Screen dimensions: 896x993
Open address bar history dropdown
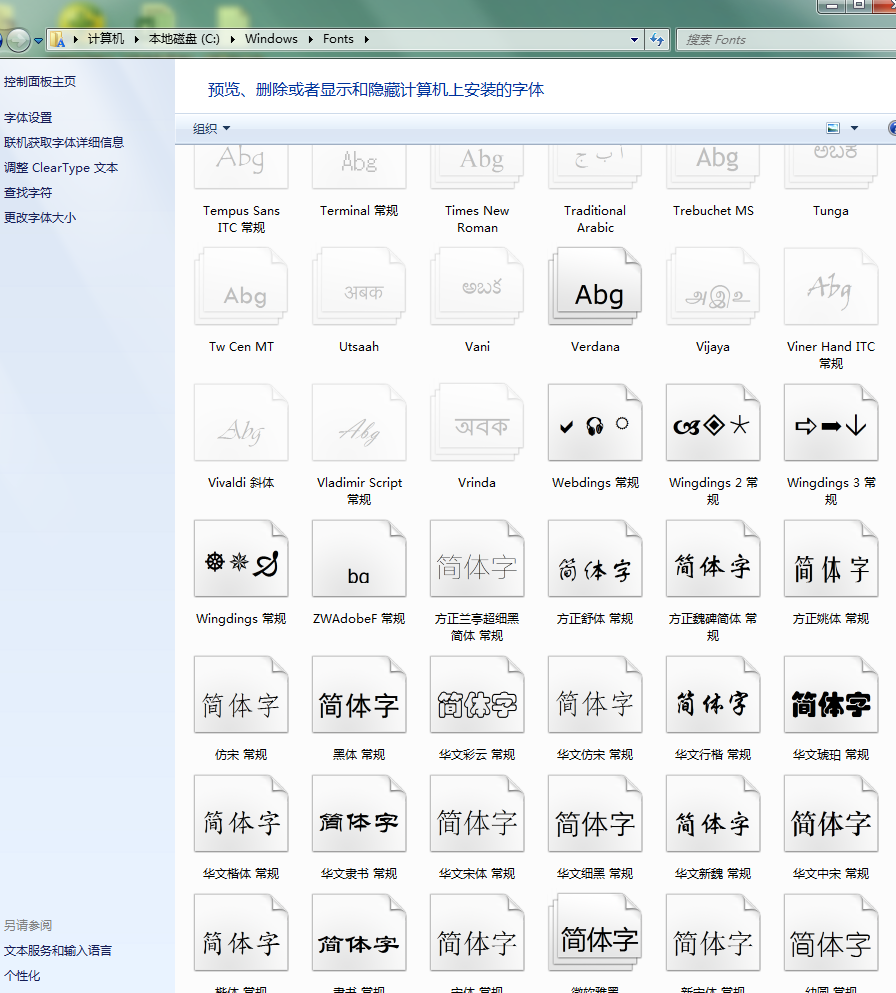634,40
